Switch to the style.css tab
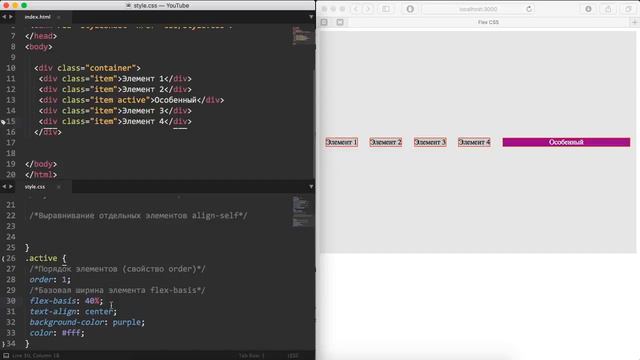Viewport: 640px width, 360px height. (35, 187)
